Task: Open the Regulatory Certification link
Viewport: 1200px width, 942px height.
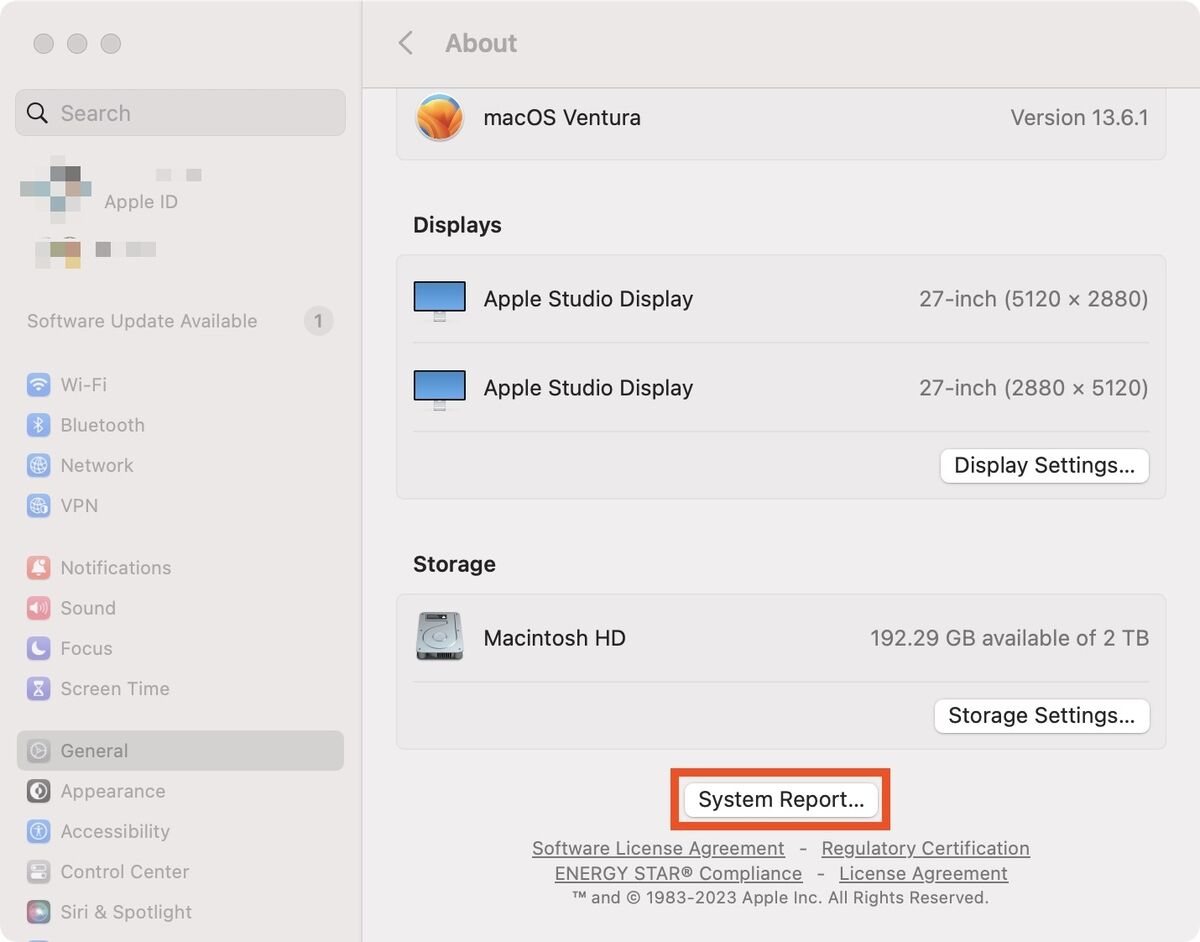Action: click(925, 848)
